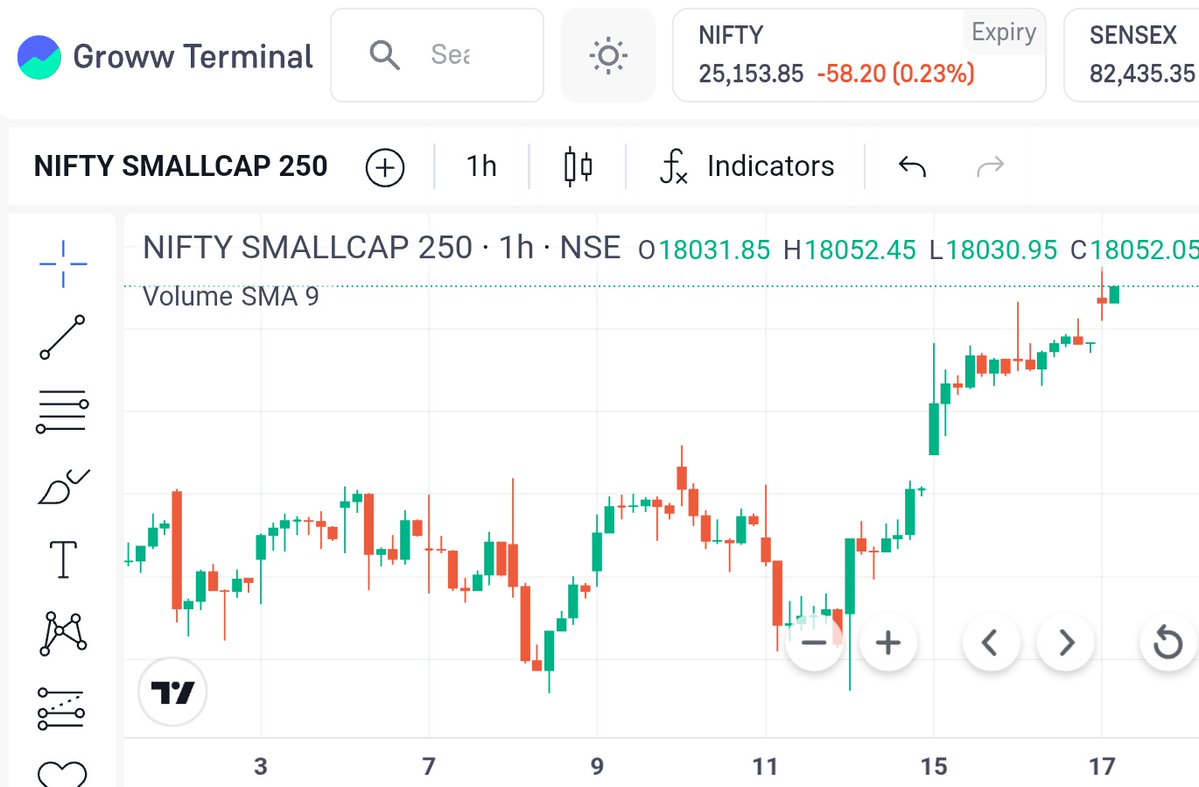Select the XABCD pattern tool
The height and width of the screenshot is (787, 1199).
(63, 633)
